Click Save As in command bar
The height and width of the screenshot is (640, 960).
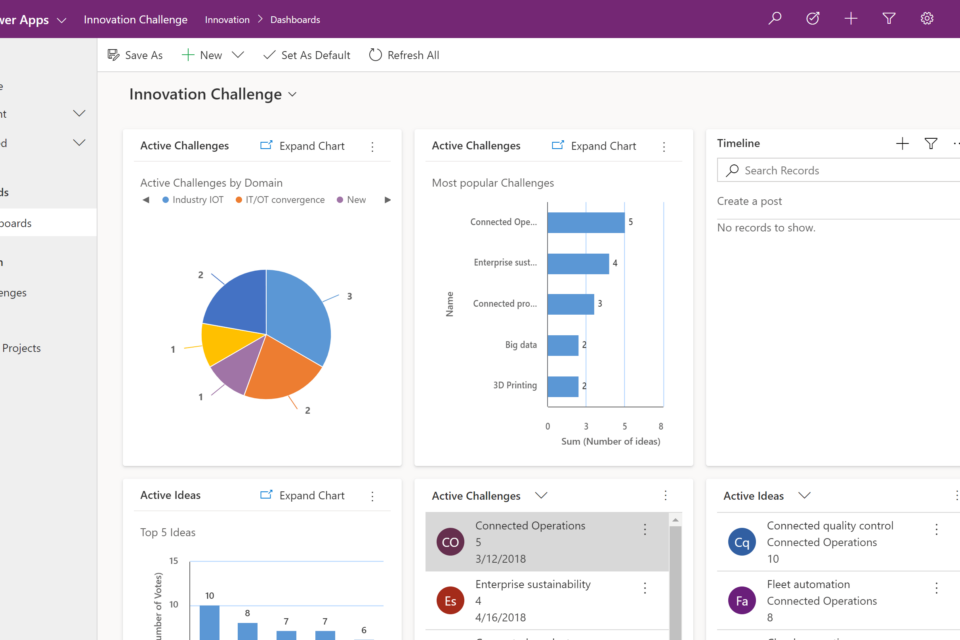[x=135, y=55]
